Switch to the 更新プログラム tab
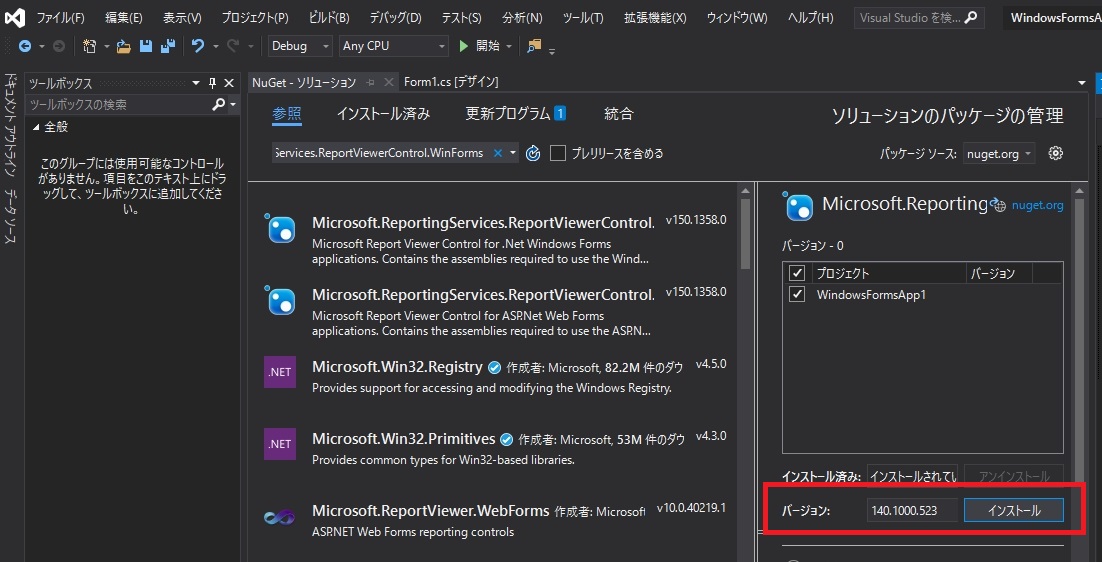This screenshot has height=562, width=1102. pyautogui.click(x=515, y=114)
